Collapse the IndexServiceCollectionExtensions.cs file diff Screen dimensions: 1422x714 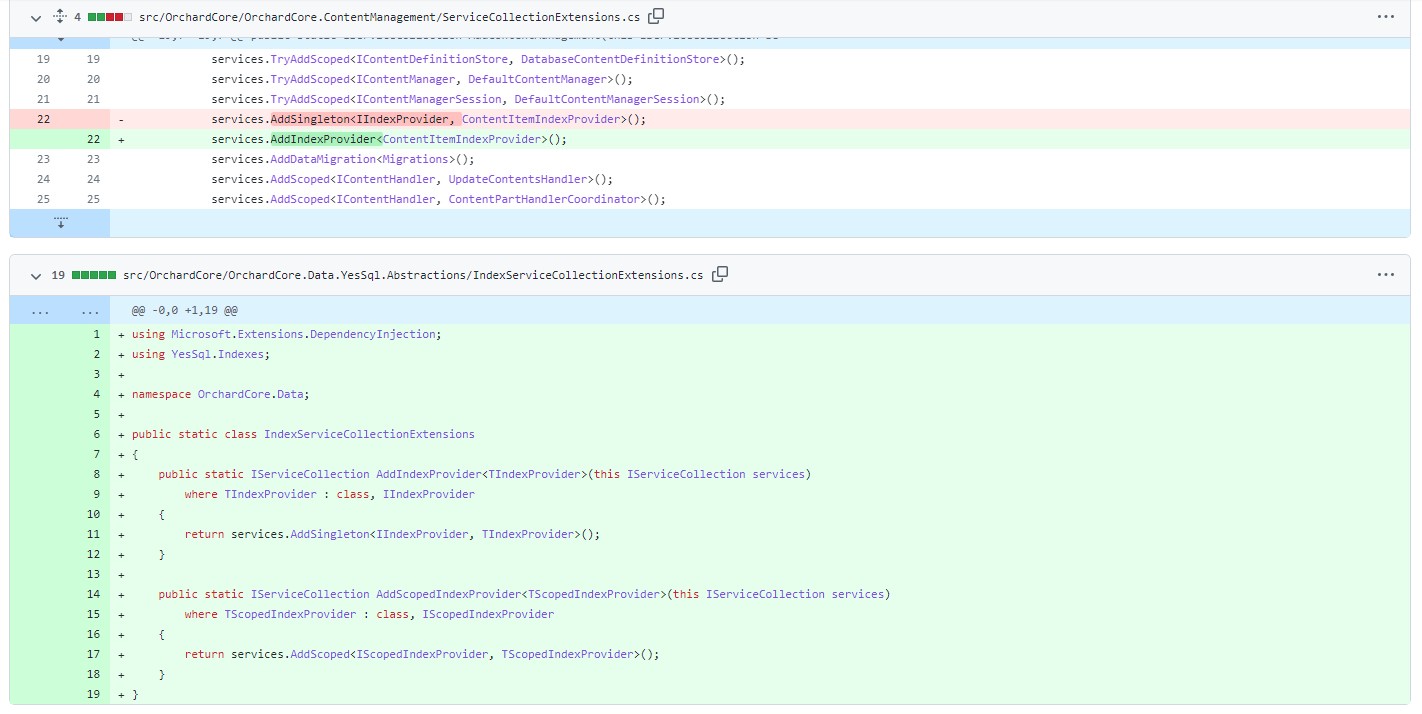point(36,275)
